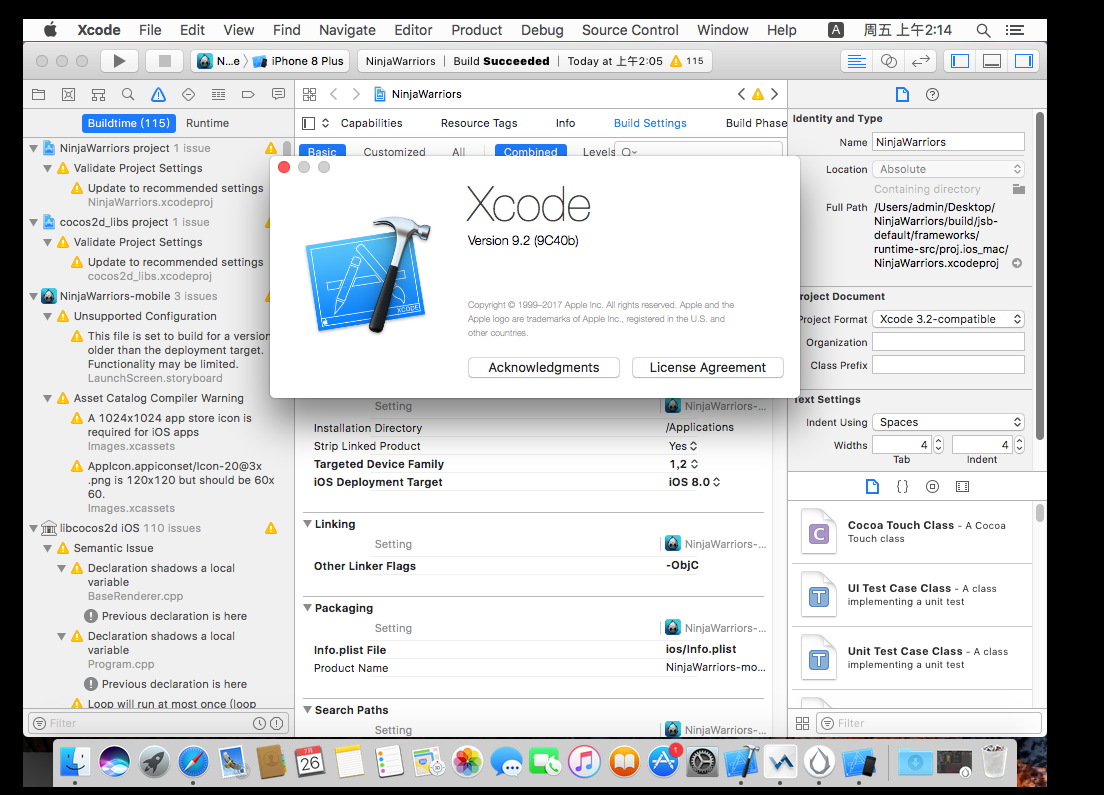Switch to the Resource Tags tab
The height and width of the screenshot is (795, 1104).
pos(479,123)
